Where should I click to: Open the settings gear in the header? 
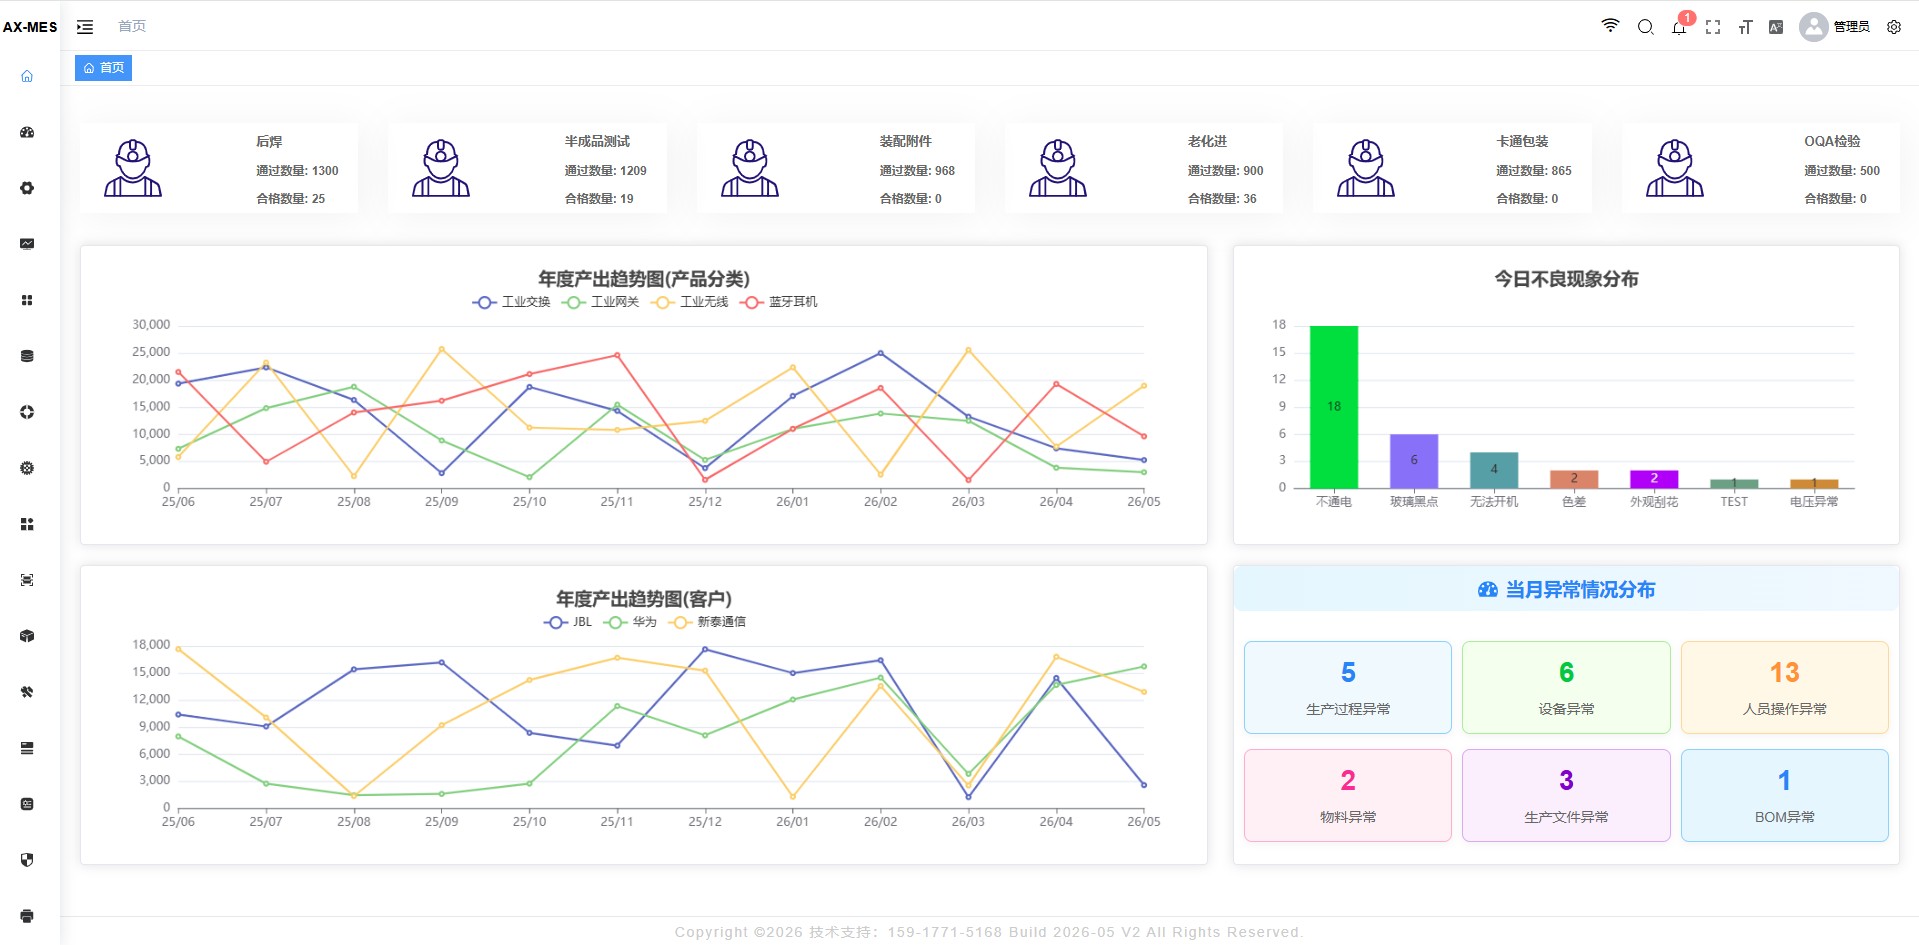[x=1894, y=27]
